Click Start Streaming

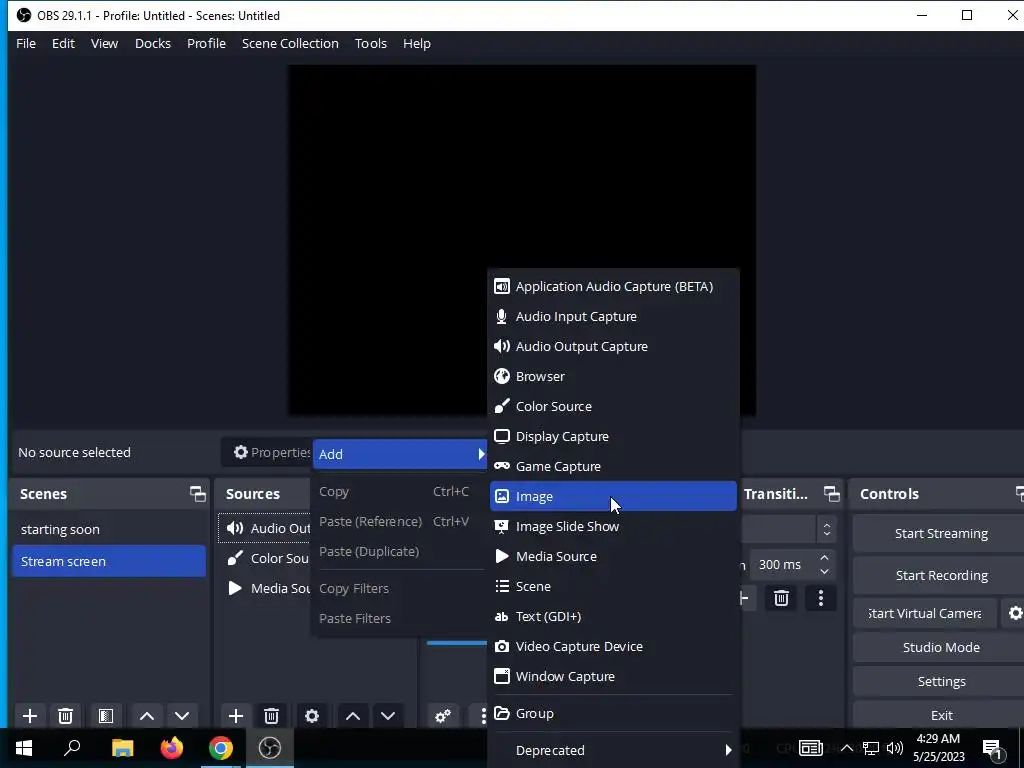(x=941, y=534)
